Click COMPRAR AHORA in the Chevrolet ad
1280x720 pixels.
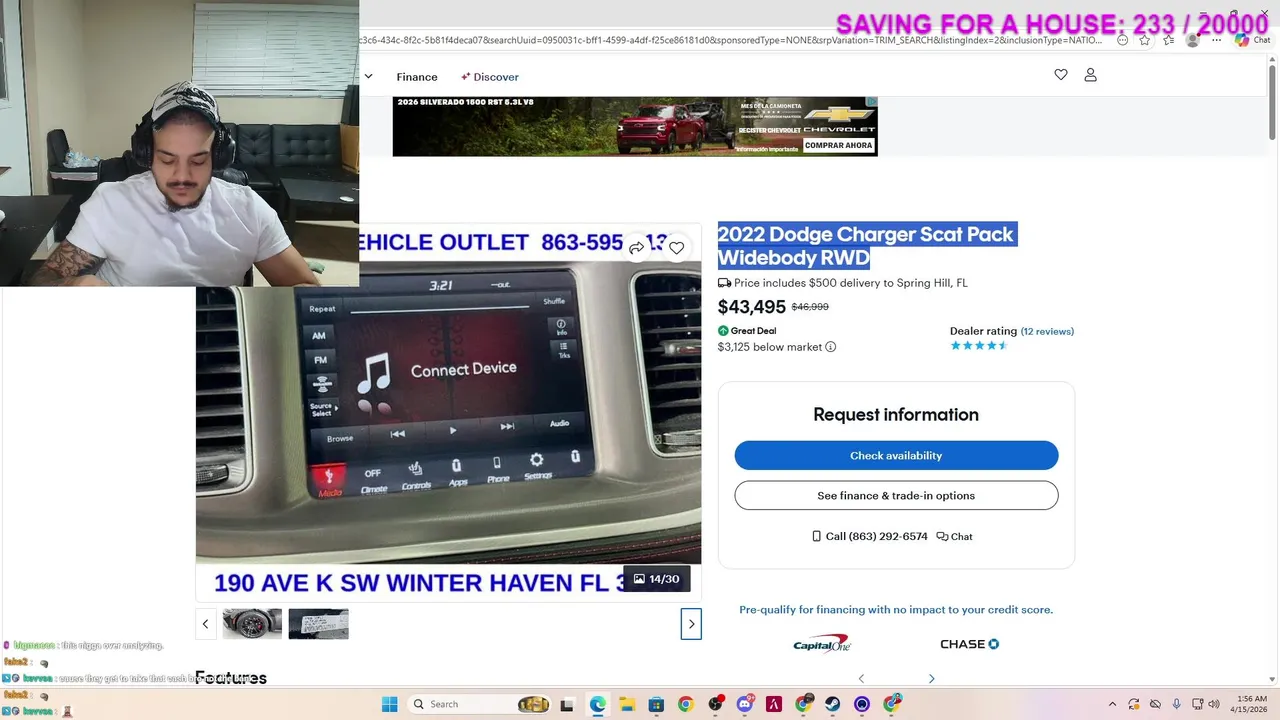[x=838, y=145]
